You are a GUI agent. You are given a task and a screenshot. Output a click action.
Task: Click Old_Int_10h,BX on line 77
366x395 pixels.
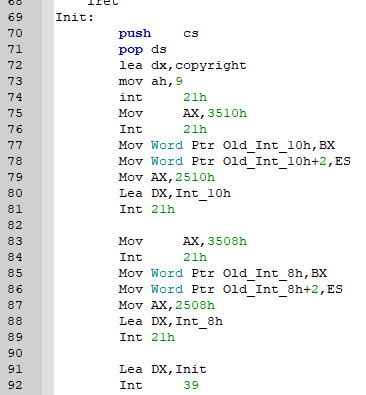pyautogui.click(x=279, y=145)
